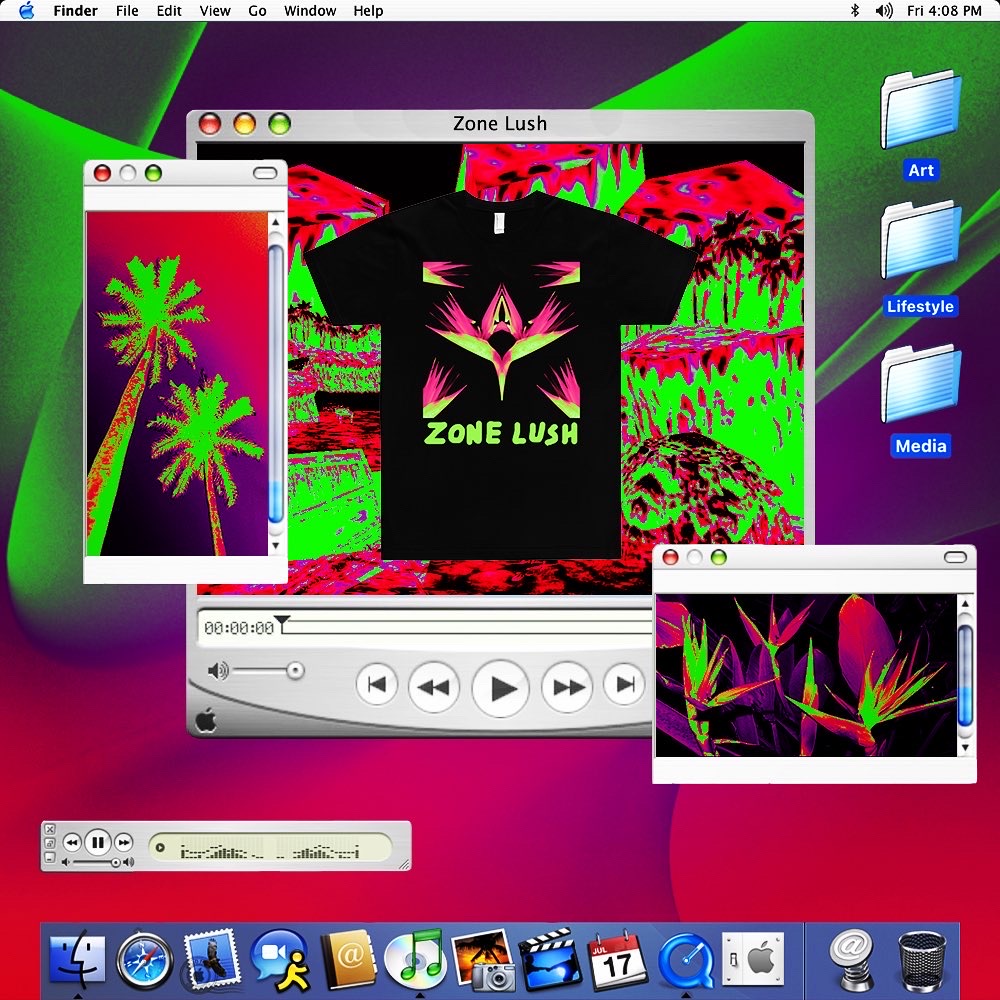Toggle toolbar pill button in palm tree window
The width and height of the screenshot is (1000, 1000).
(x=265, y=173)
